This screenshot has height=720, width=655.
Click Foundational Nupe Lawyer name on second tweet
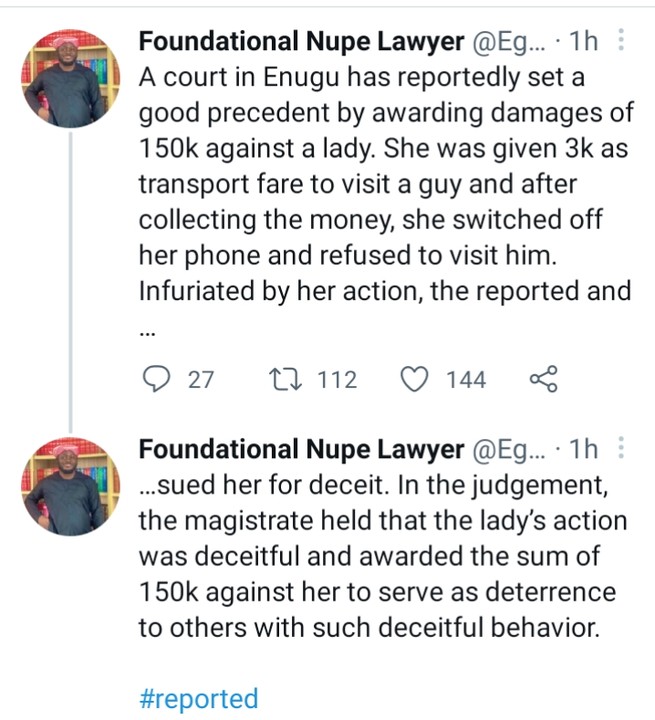pos(301,449)
